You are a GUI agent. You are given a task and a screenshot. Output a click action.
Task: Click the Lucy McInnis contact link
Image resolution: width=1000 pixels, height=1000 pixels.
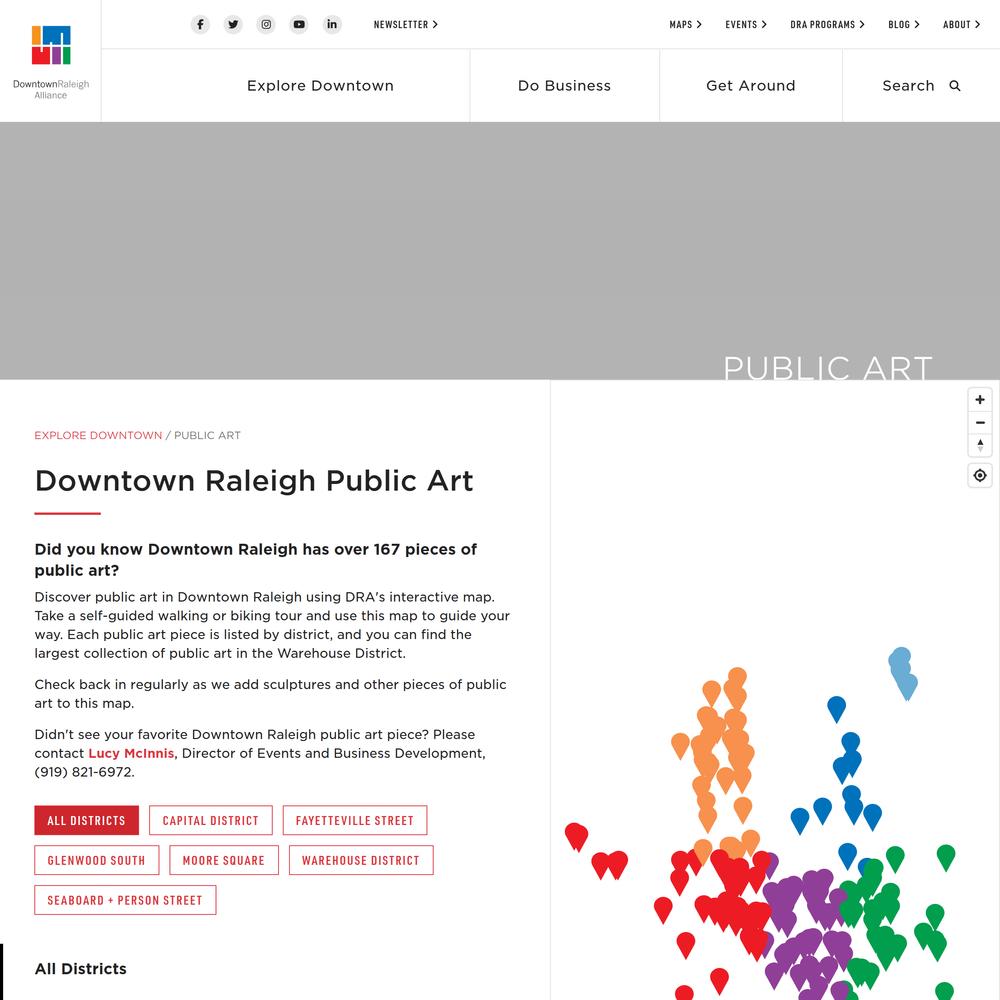[x=131, y=753]
